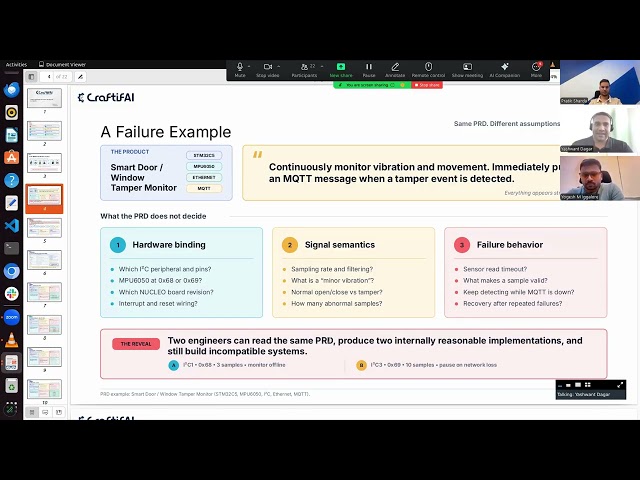The height and width of the screenshot is (480, 640).
Task: Show Applications grid in the dock
Action: pos(11,408)
